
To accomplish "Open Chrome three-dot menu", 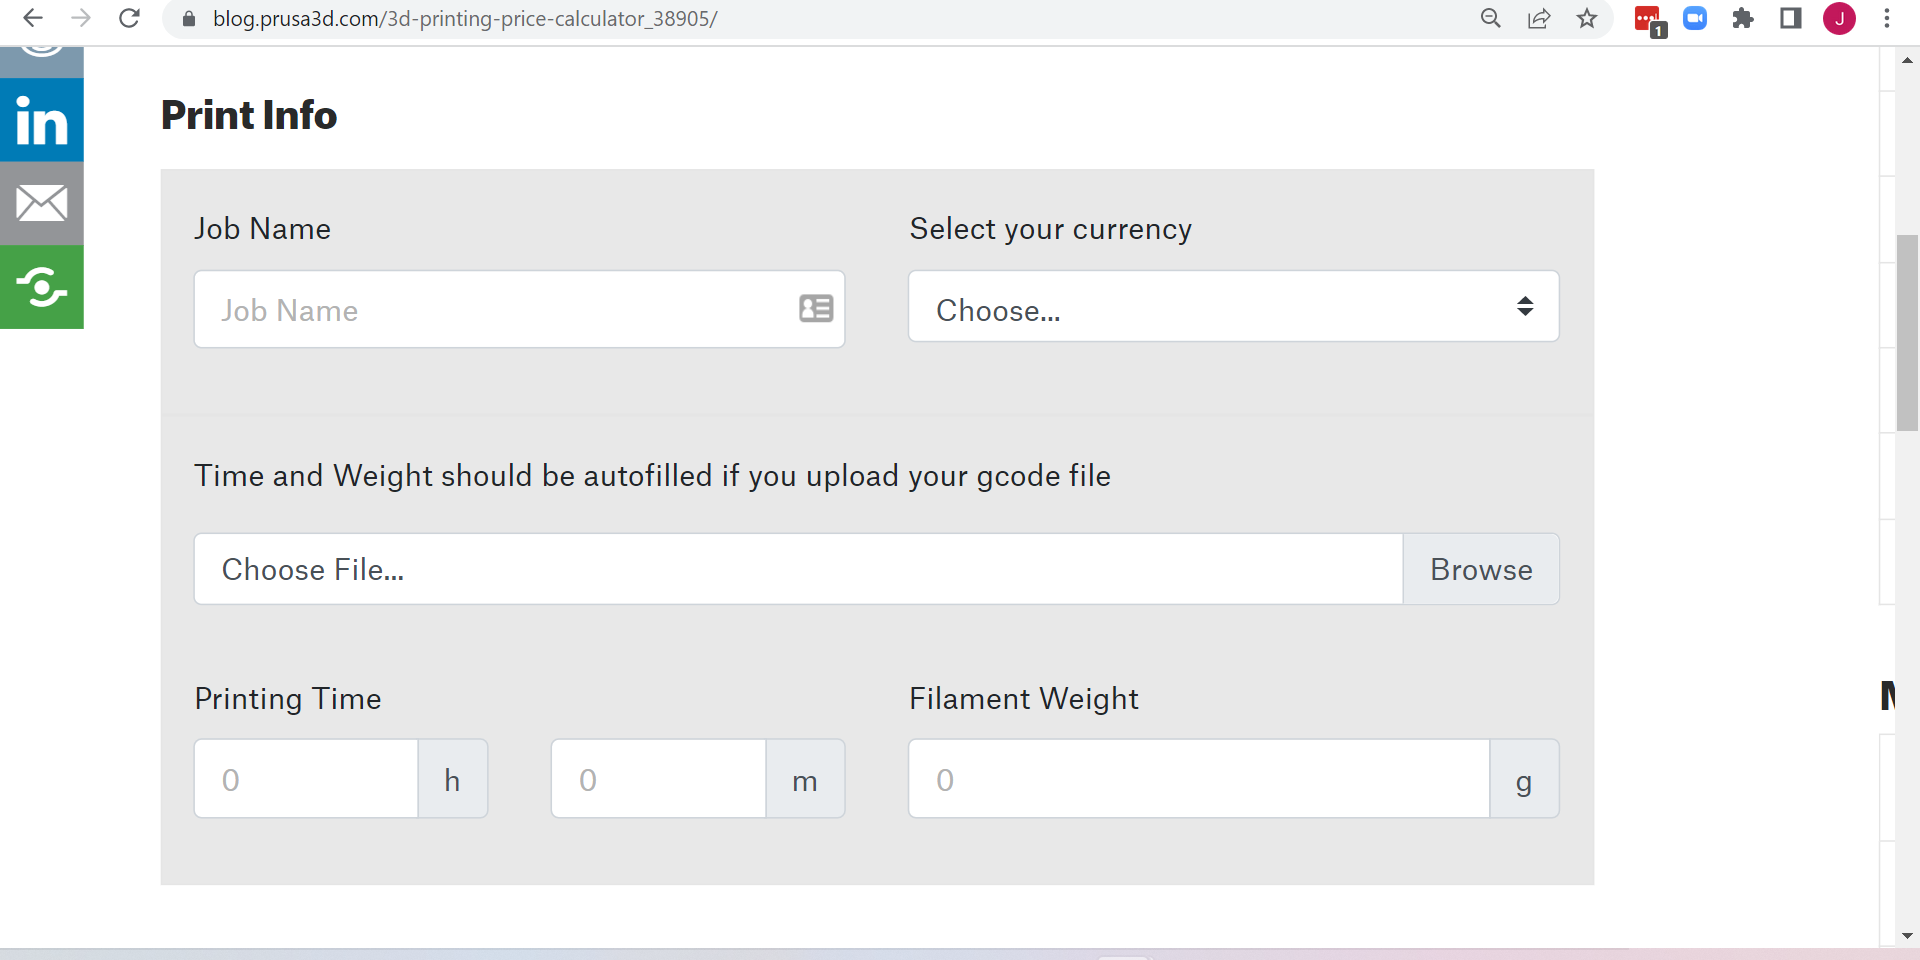I will (1887, 18).
